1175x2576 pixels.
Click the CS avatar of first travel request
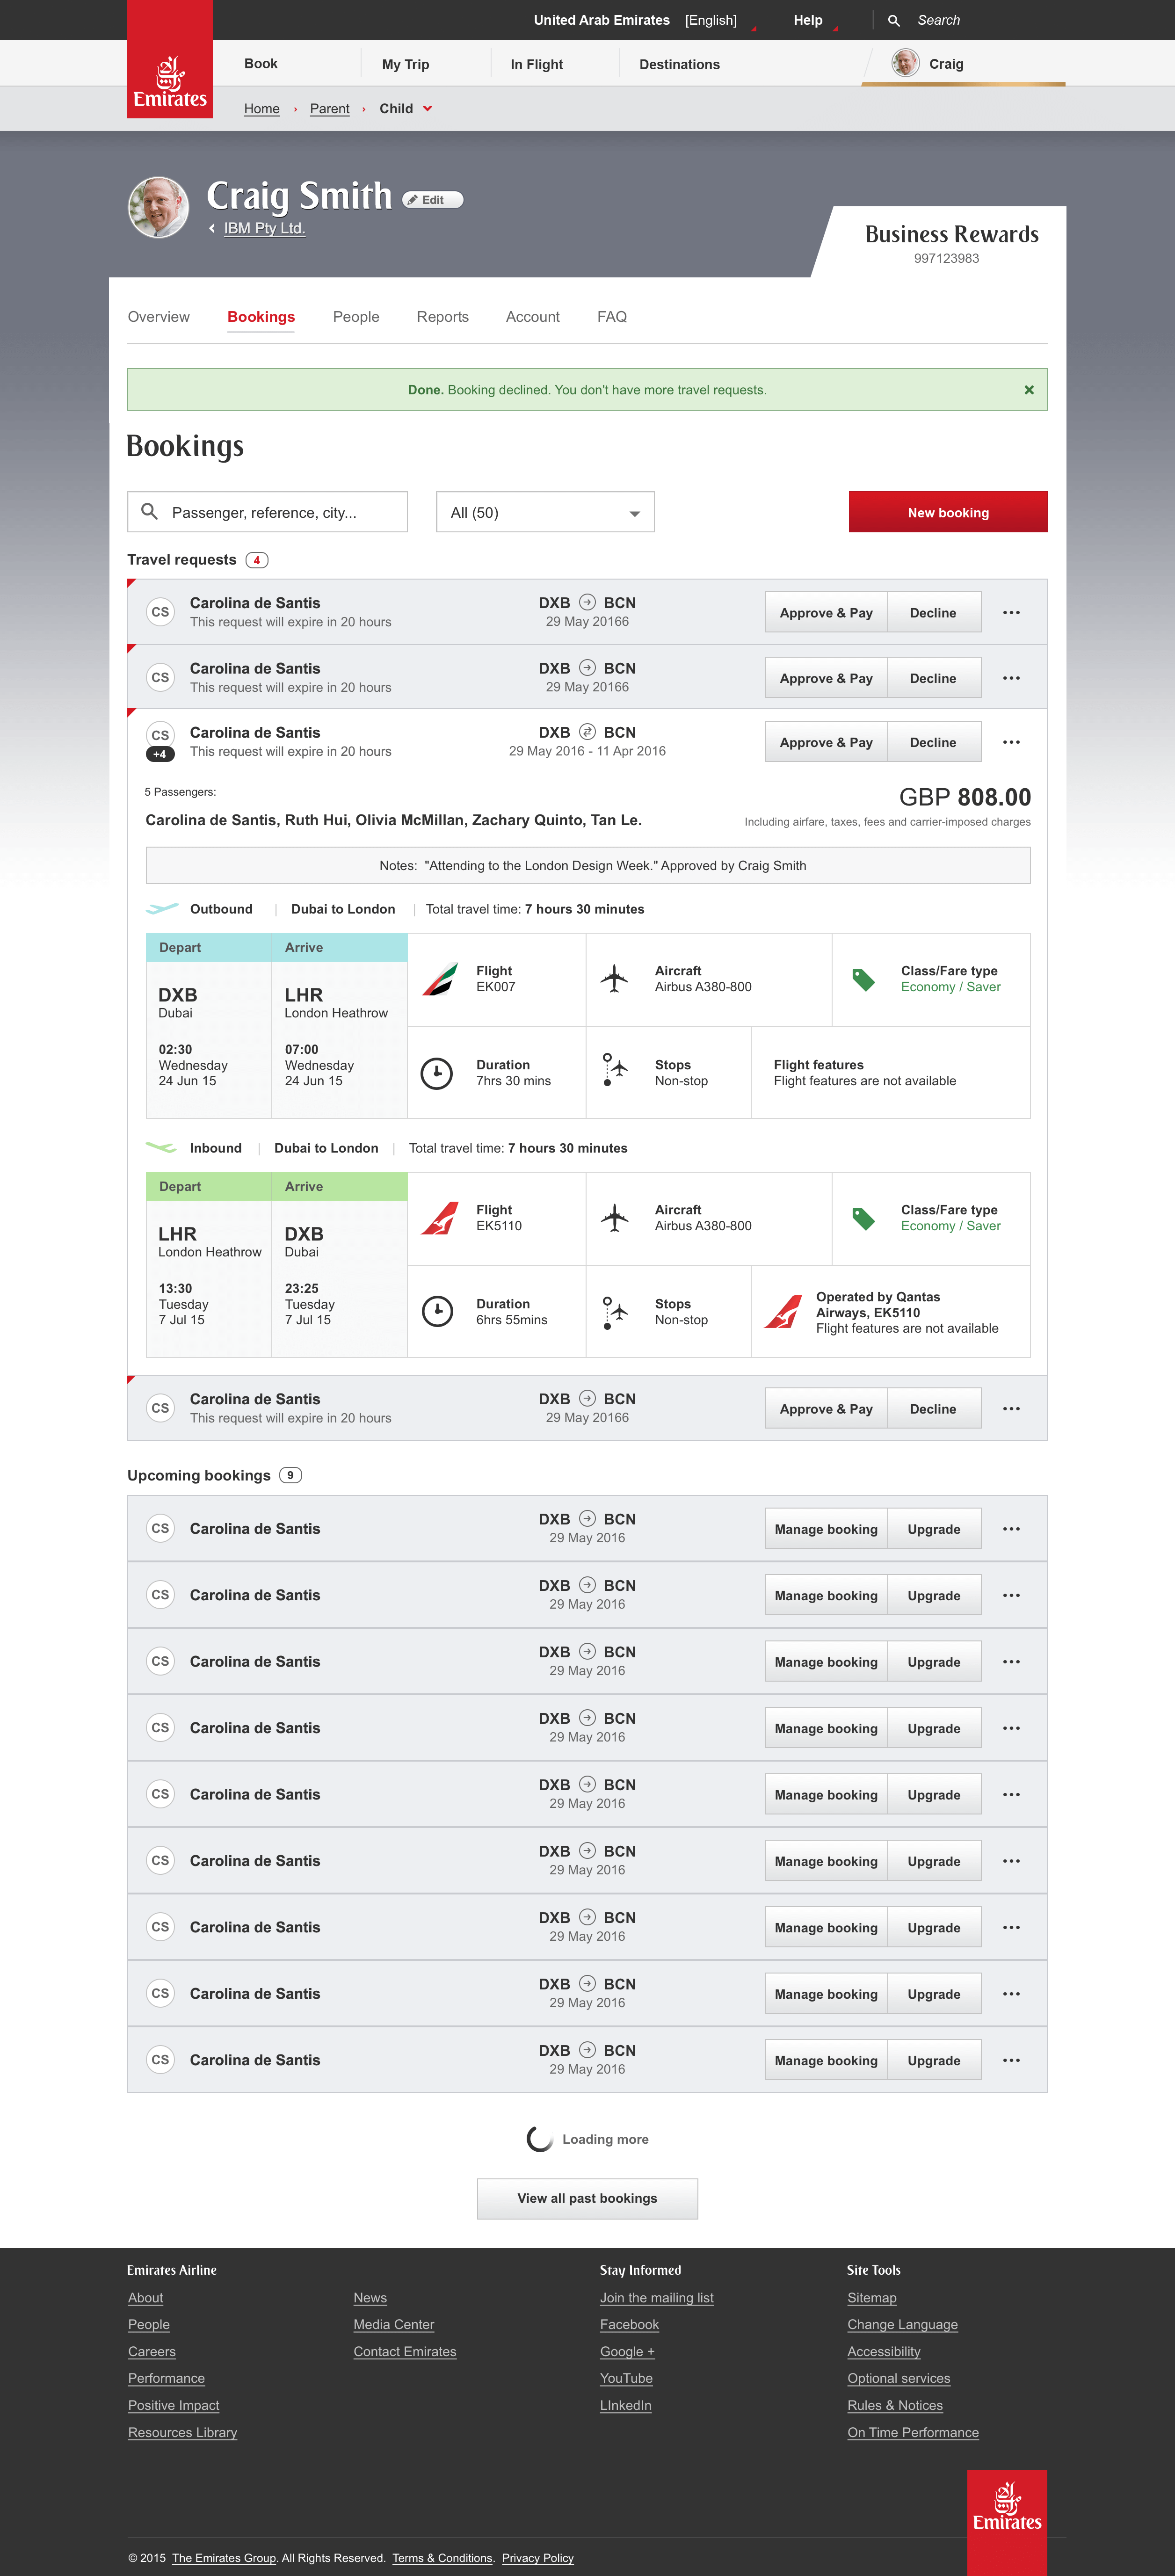160,612
